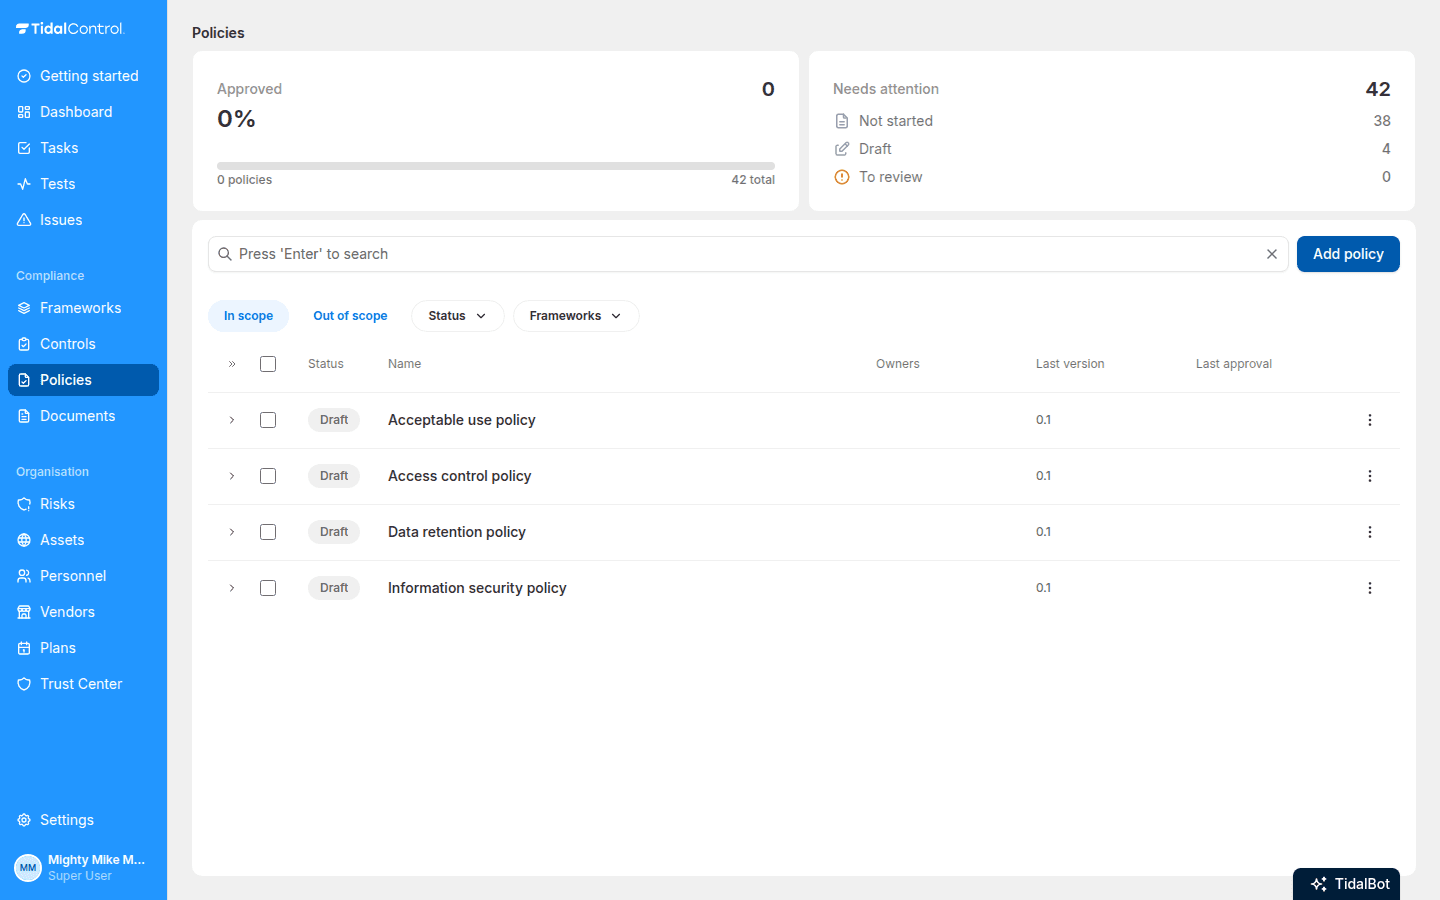Click the Personnel people icon
The width and height of the screenshot is (1440, 900).
[24, 576]
